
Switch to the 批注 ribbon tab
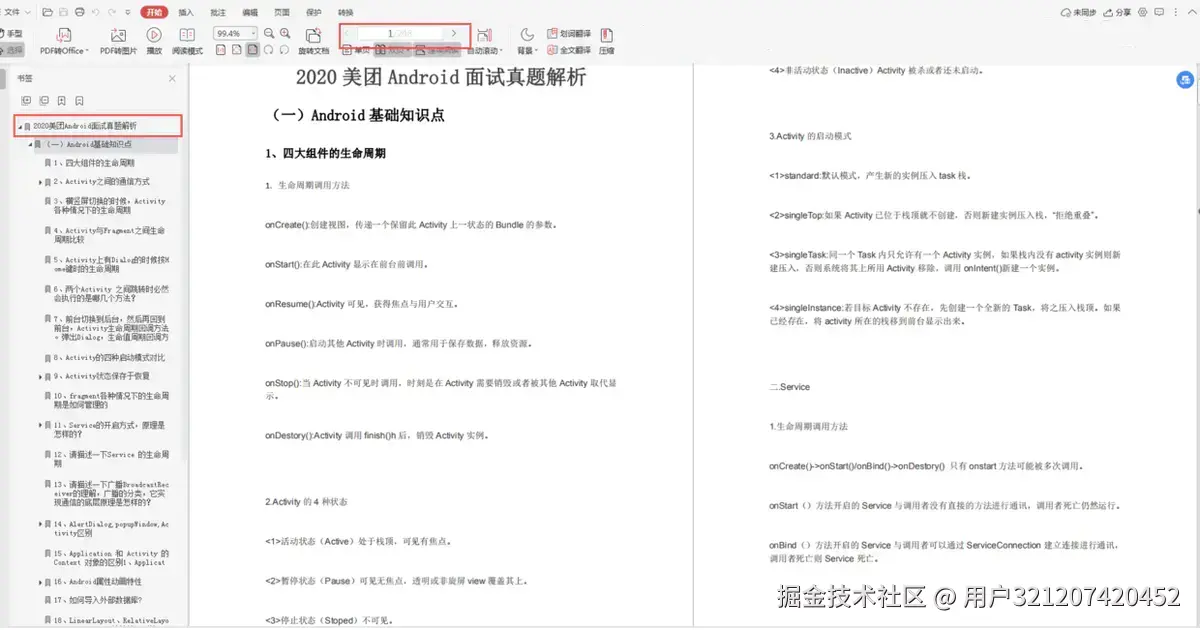(x=218, y=12)
